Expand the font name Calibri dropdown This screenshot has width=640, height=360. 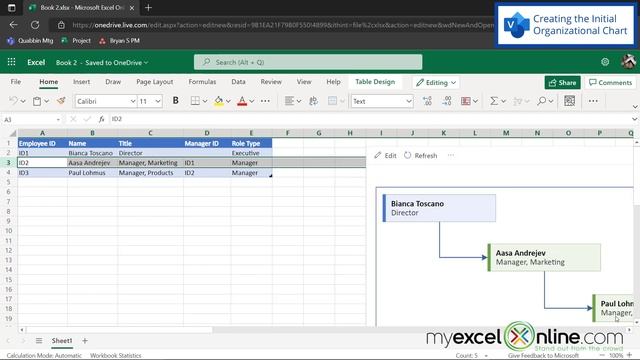point(133,101)
